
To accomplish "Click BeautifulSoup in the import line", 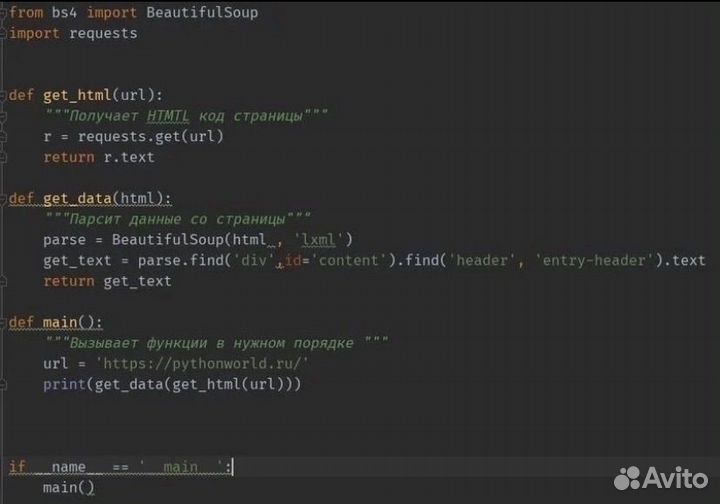I will [202, 13].
